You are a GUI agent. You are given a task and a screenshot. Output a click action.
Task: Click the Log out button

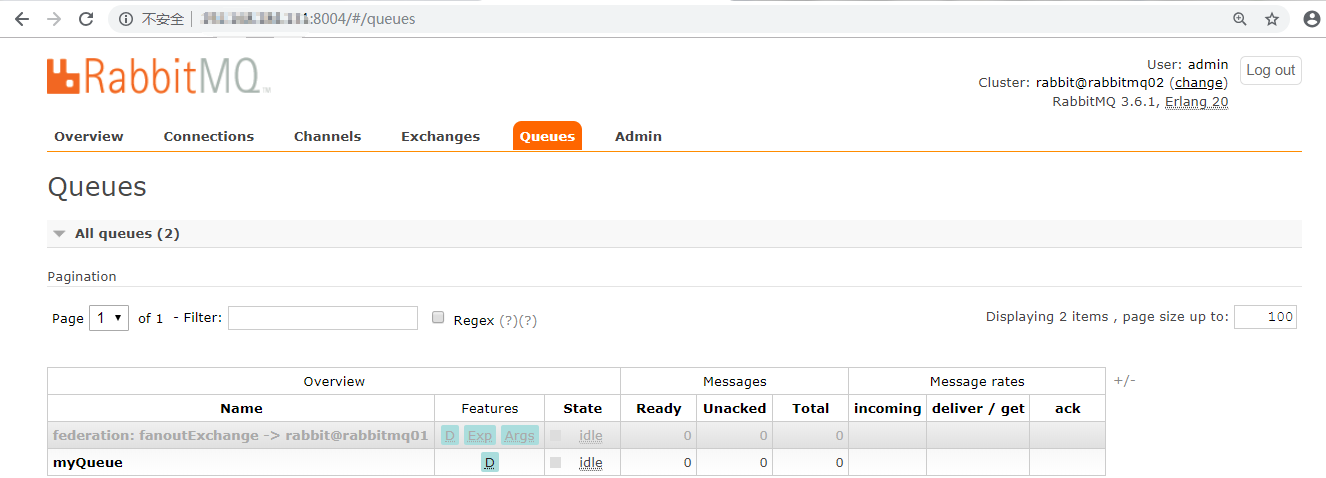click(x=1271, y=70)
